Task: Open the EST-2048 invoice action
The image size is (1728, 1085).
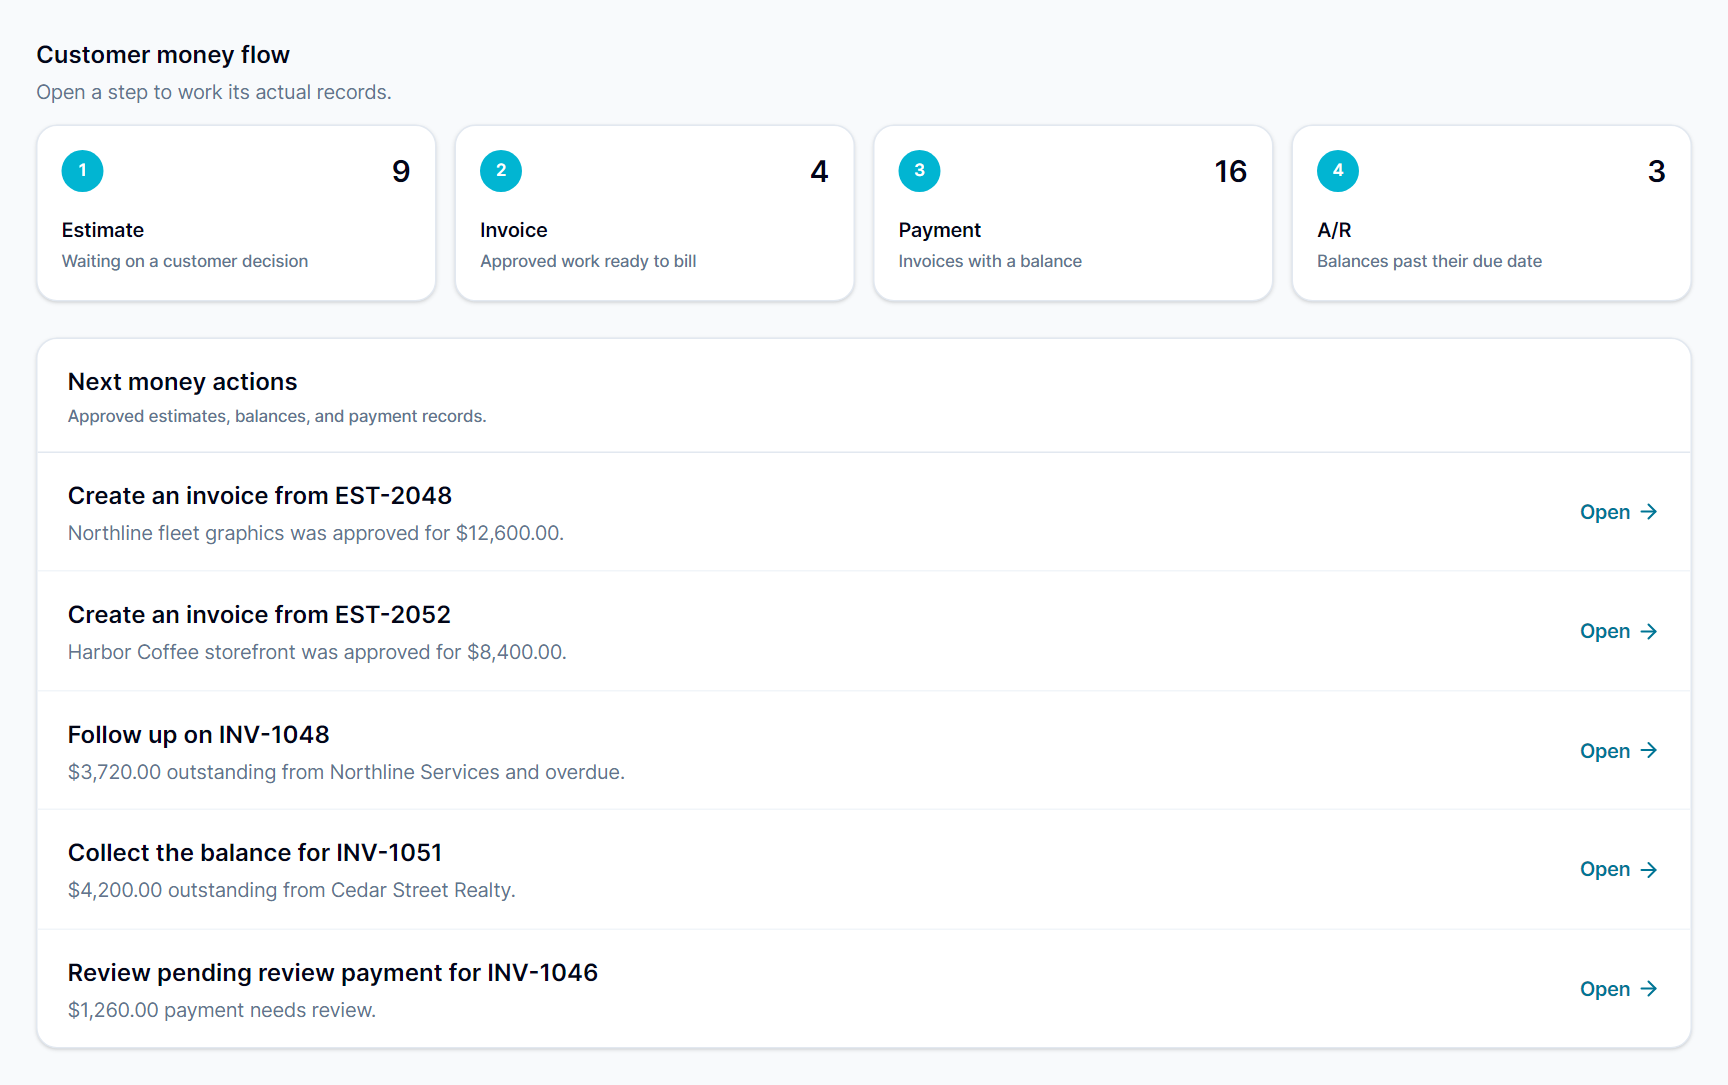Action: tap(1618, 512)
